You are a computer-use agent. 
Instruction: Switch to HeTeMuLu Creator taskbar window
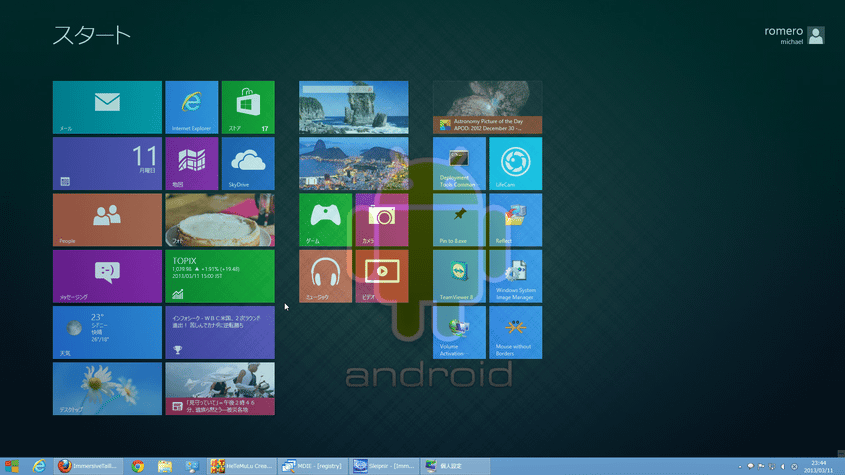pyautogui.click(x=242, y=466)
